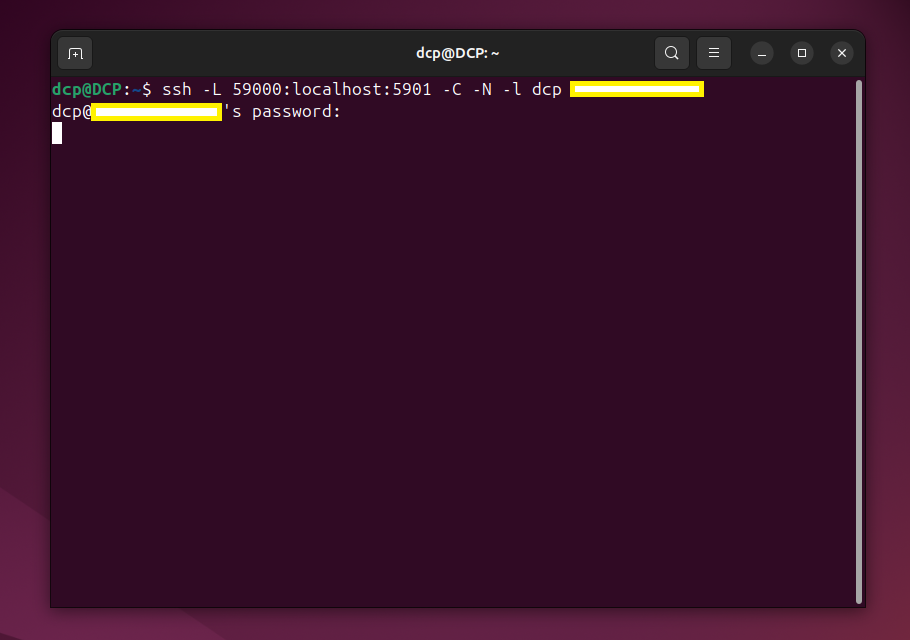The image size is (910, 640).
Task: Close the terminal window
Action: click(x=842, y=53)
